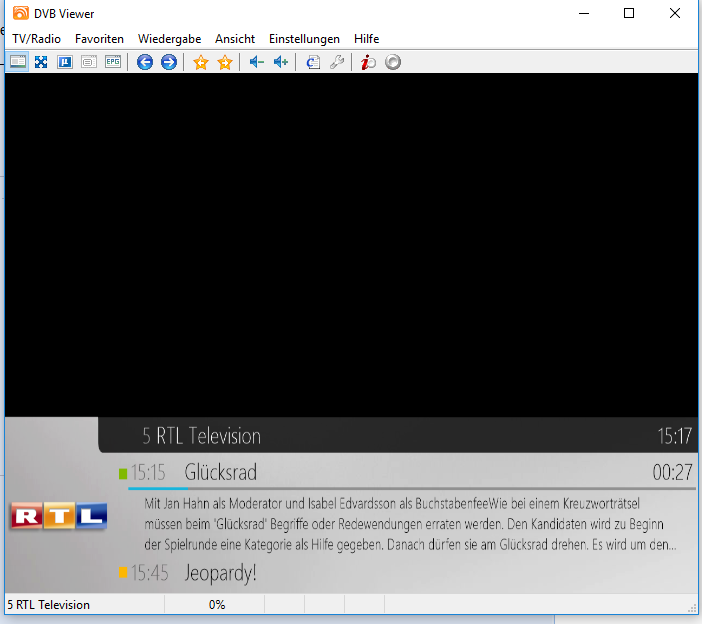Open the TV/Radio menu
Viewport: 702px width, 624px height.
coord(36,39)
